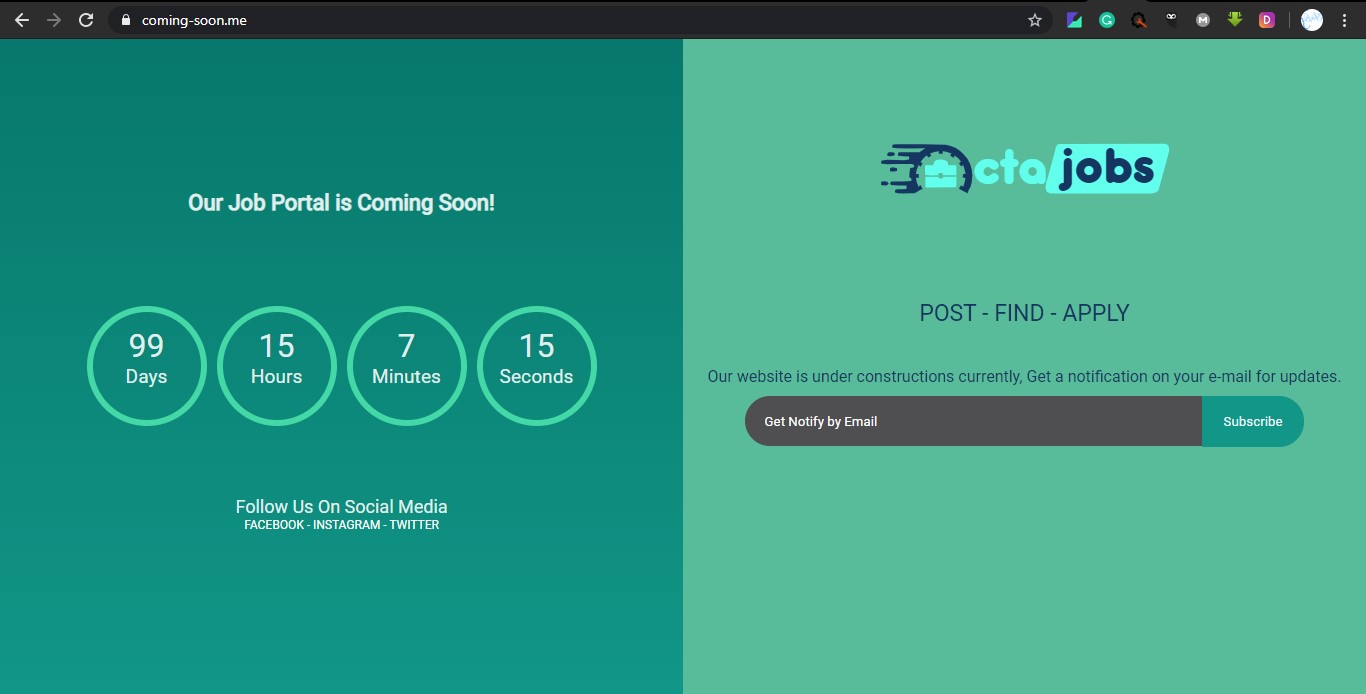Screen dimensions: 1366x694
Task: Click the 99 Days countdown circle
Action: point(146,366)
